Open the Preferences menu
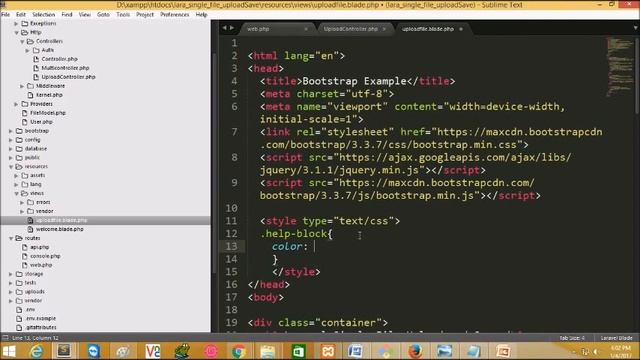The width and height of the screenshot is (640, 360). point(175,14)
